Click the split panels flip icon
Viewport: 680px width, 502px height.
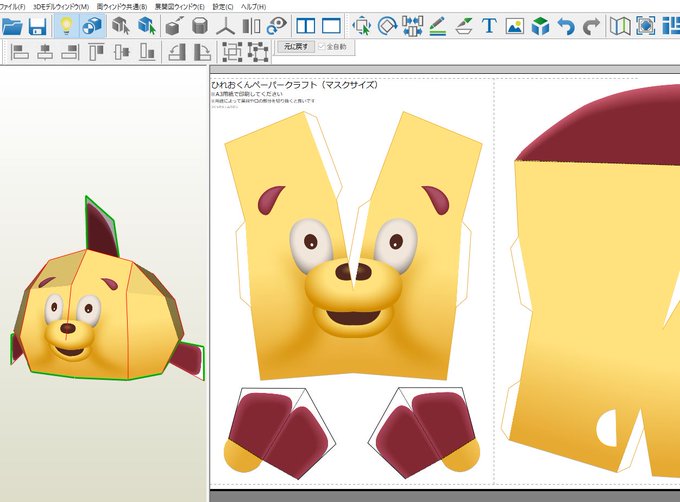point(252,26)
